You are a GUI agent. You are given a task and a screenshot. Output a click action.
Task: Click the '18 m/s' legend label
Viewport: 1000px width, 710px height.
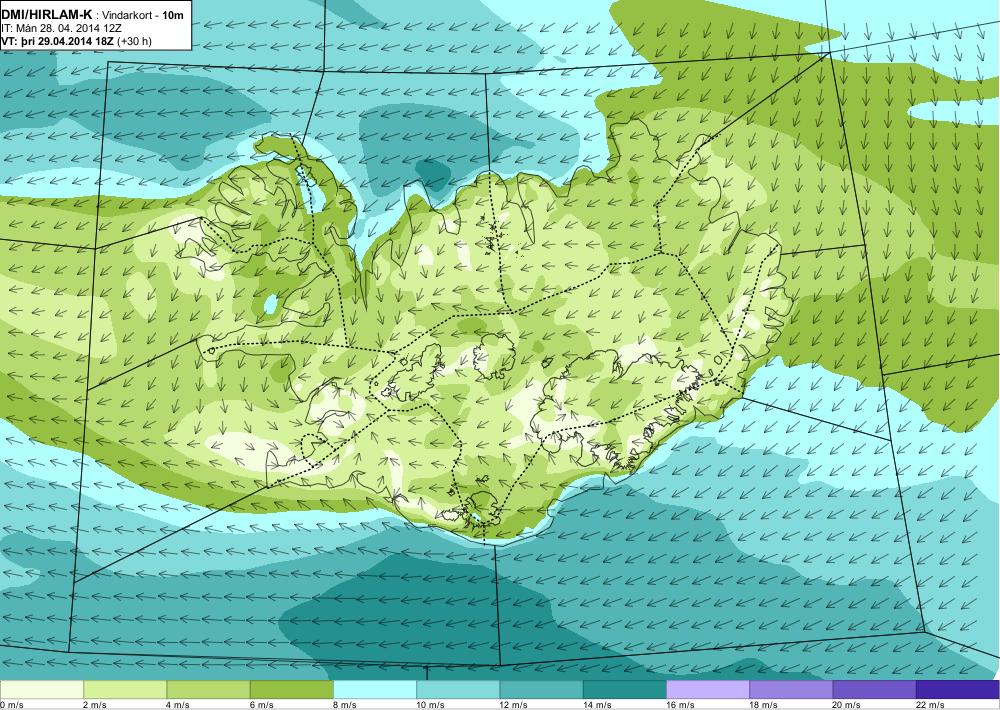(763, 705)
